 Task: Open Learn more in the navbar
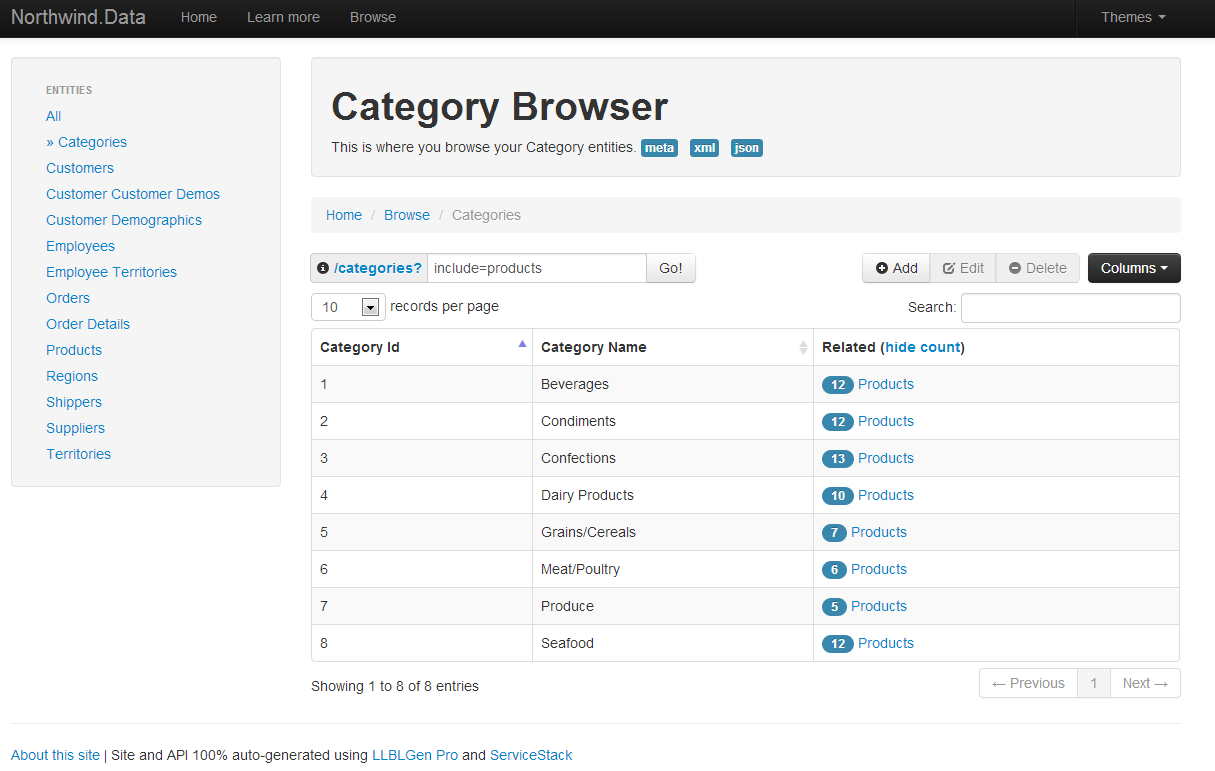coord(283,17)
